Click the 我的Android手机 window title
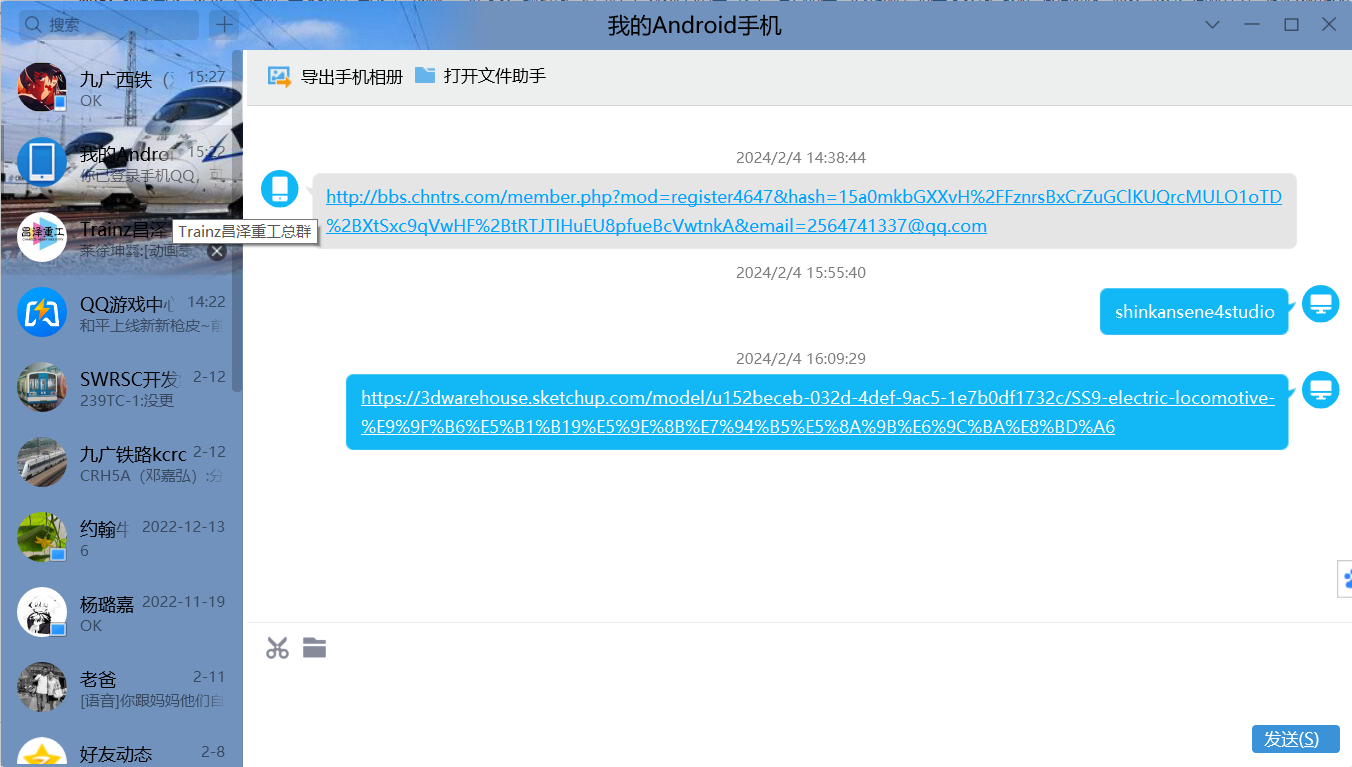1352x767 pixels. coord(695,26)
